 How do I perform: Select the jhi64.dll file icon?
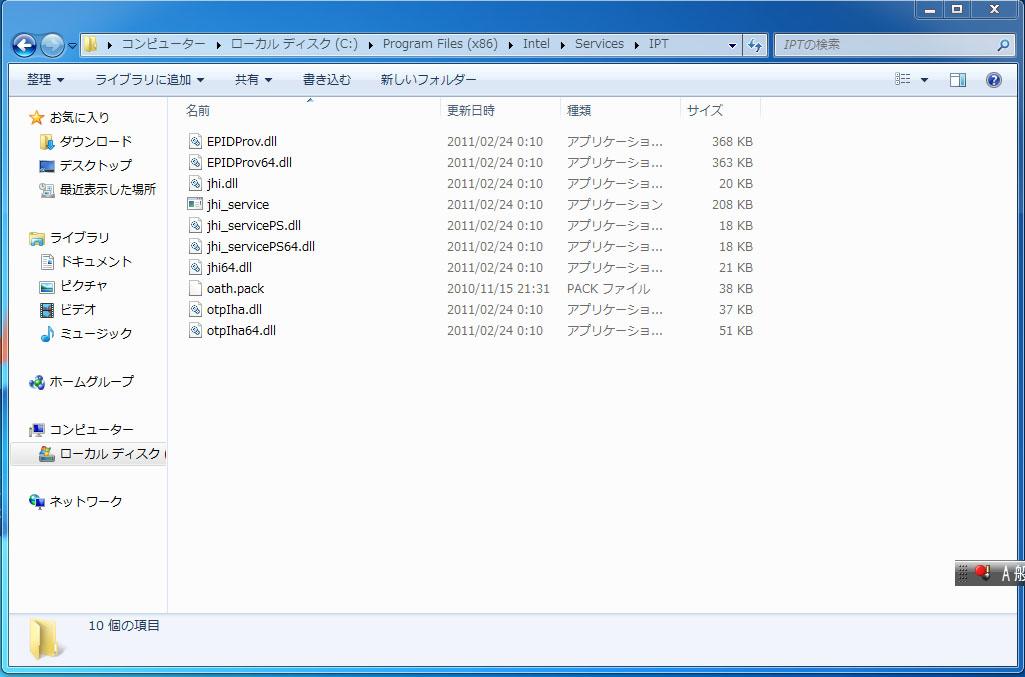[x=195, y=267]
